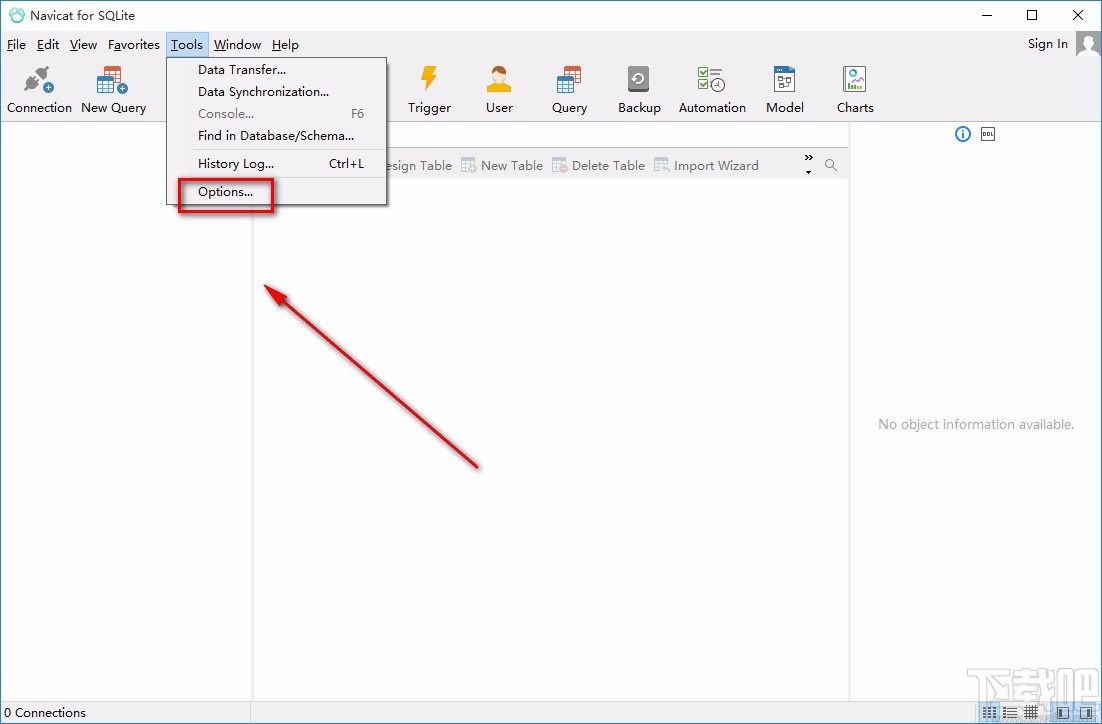1102x724 pixels.
Task: Toggle the right information pane
Action: pos(1084,713)
